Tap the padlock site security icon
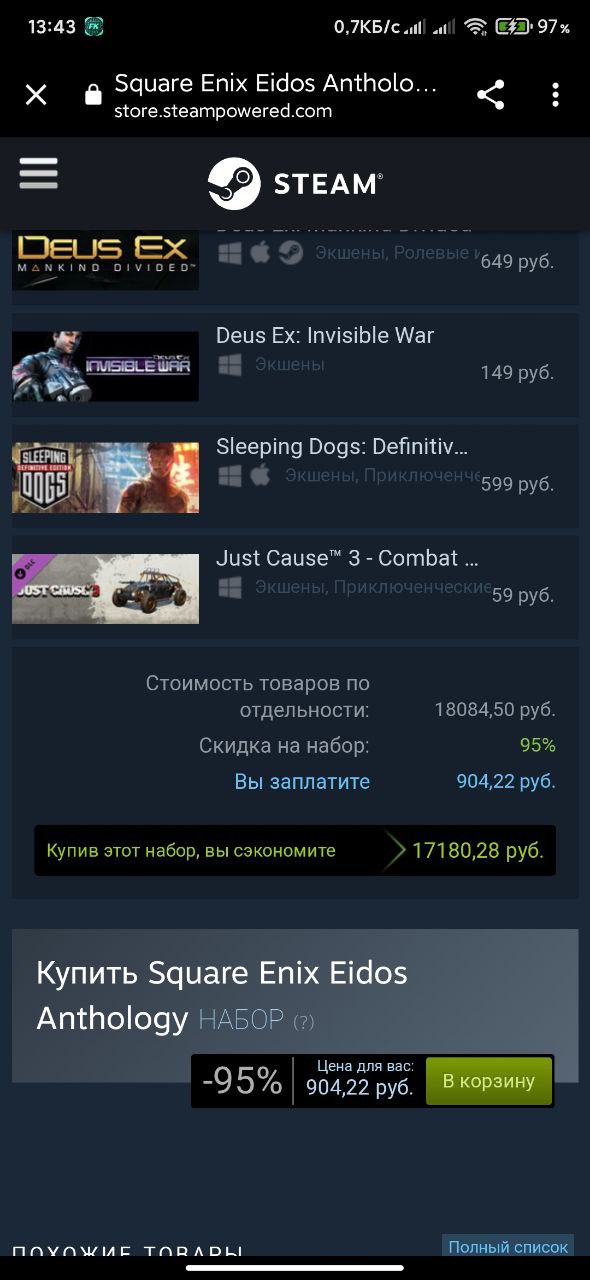The height and width of the screenshot is (1280, 590). 93,95
